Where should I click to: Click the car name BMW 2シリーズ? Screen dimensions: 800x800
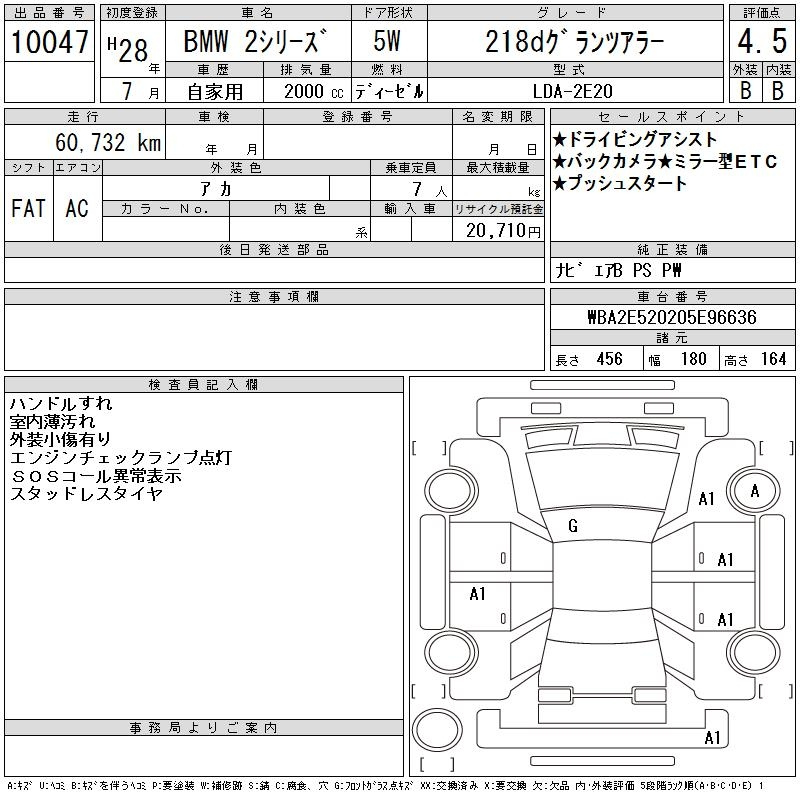(x=255, y=41)
